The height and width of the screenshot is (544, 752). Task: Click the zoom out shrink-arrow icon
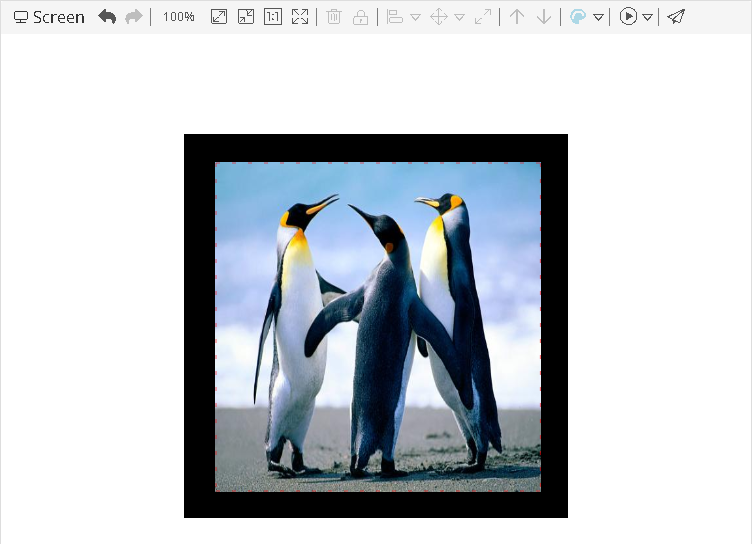coord(246,17)
